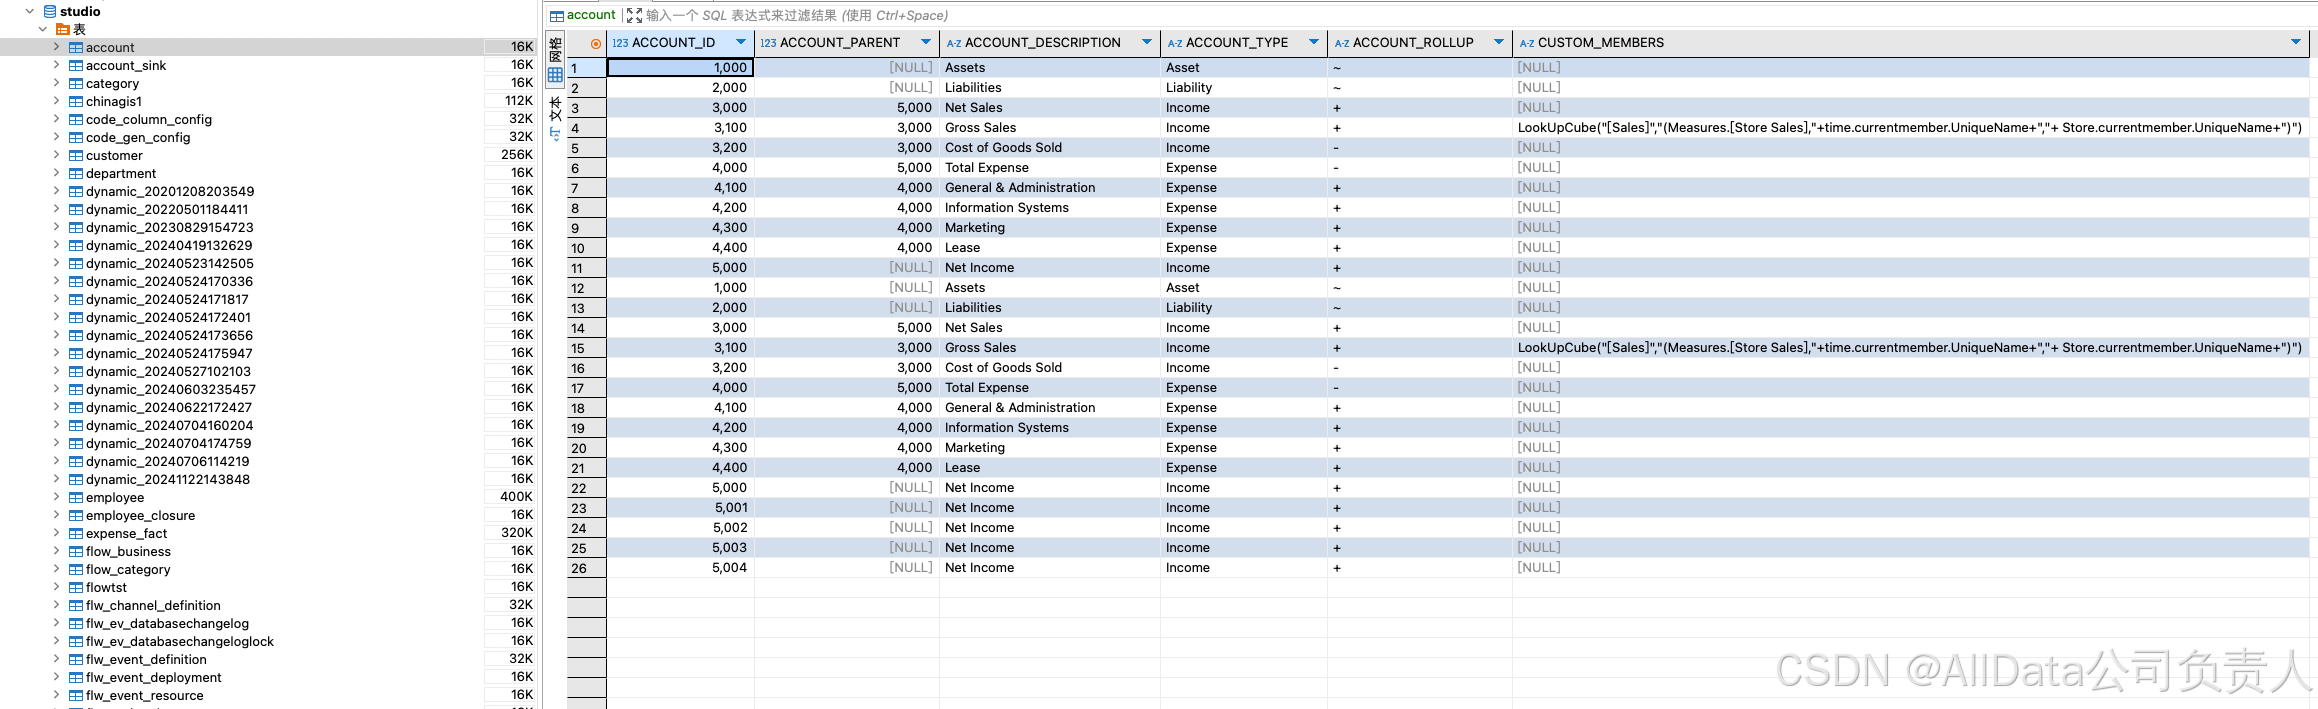Click the table icon beside chinagis1
Image resolution: width=2318 pixels, height=709 pixels.
click(x=76, y=101)
